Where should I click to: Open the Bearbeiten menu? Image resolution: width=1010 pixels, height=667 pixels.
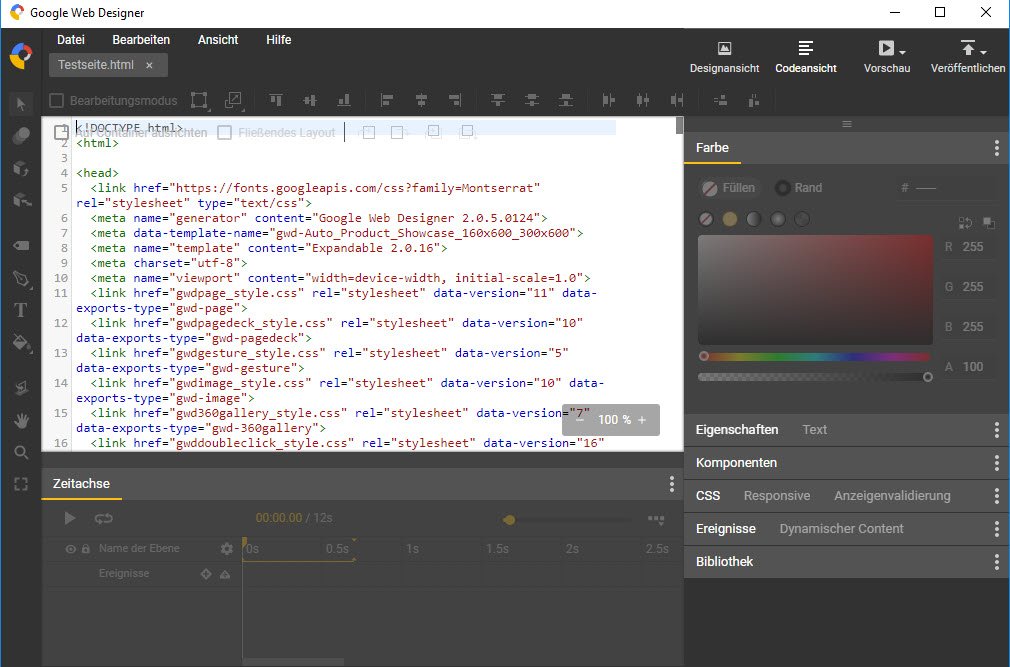141,40
